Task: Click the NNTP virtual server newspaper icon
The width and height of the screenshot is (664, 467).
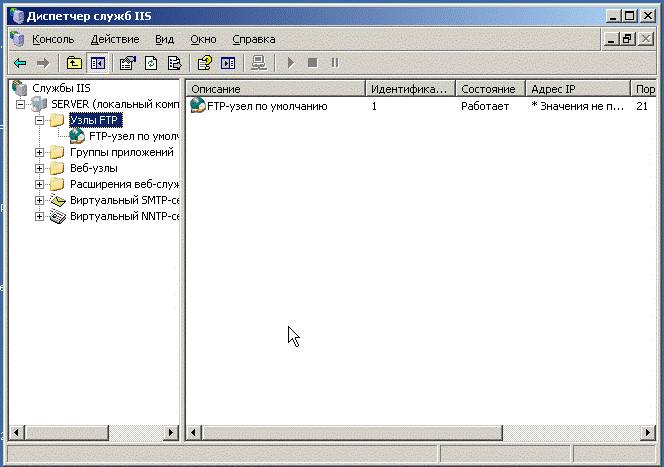Action: 58,216
